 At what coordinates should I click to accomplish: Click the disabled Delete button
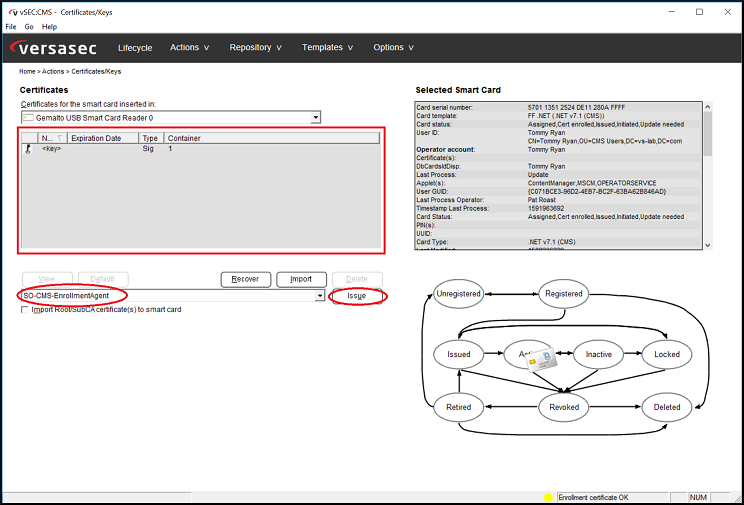pos(357,279)
